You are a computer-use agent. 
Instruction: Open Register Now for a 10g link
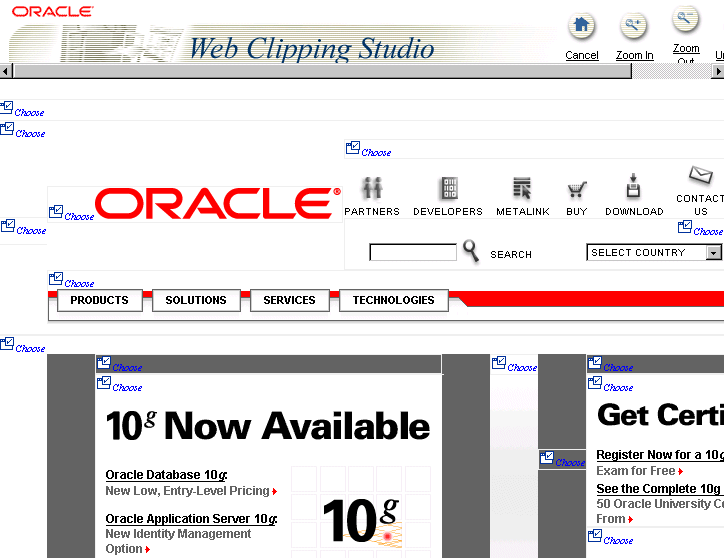[660, 455]
